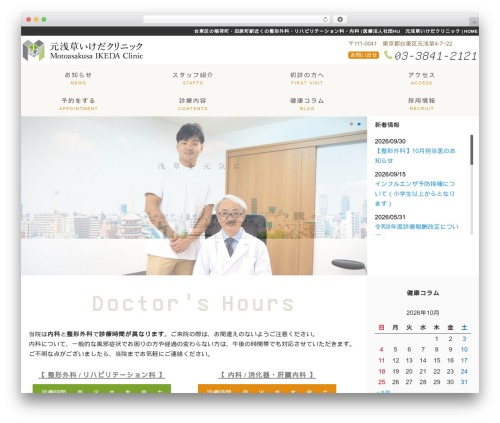Viewport: 500px width, 423px height.
Task: Click the phone number 03-3841-2121
Action: [435, 56]
